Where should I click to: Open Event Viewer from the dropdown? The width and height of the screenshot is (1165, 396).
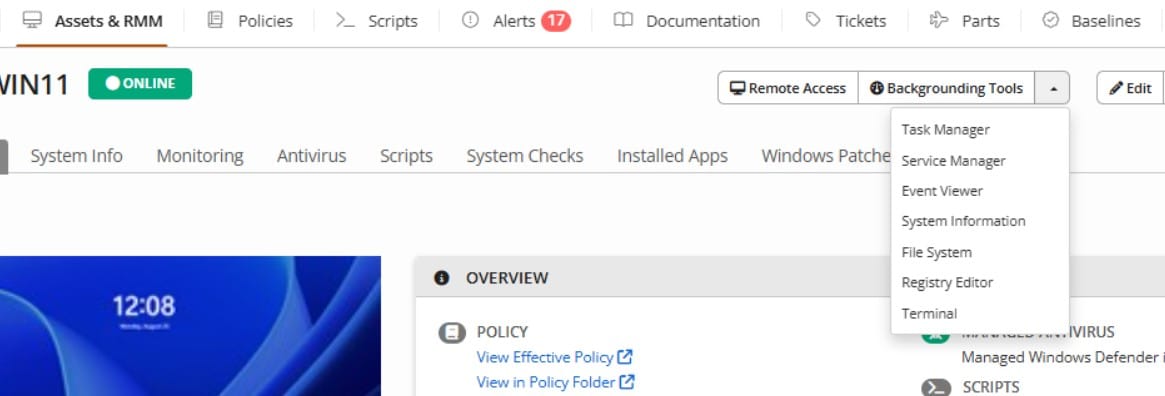click(941, 191)
